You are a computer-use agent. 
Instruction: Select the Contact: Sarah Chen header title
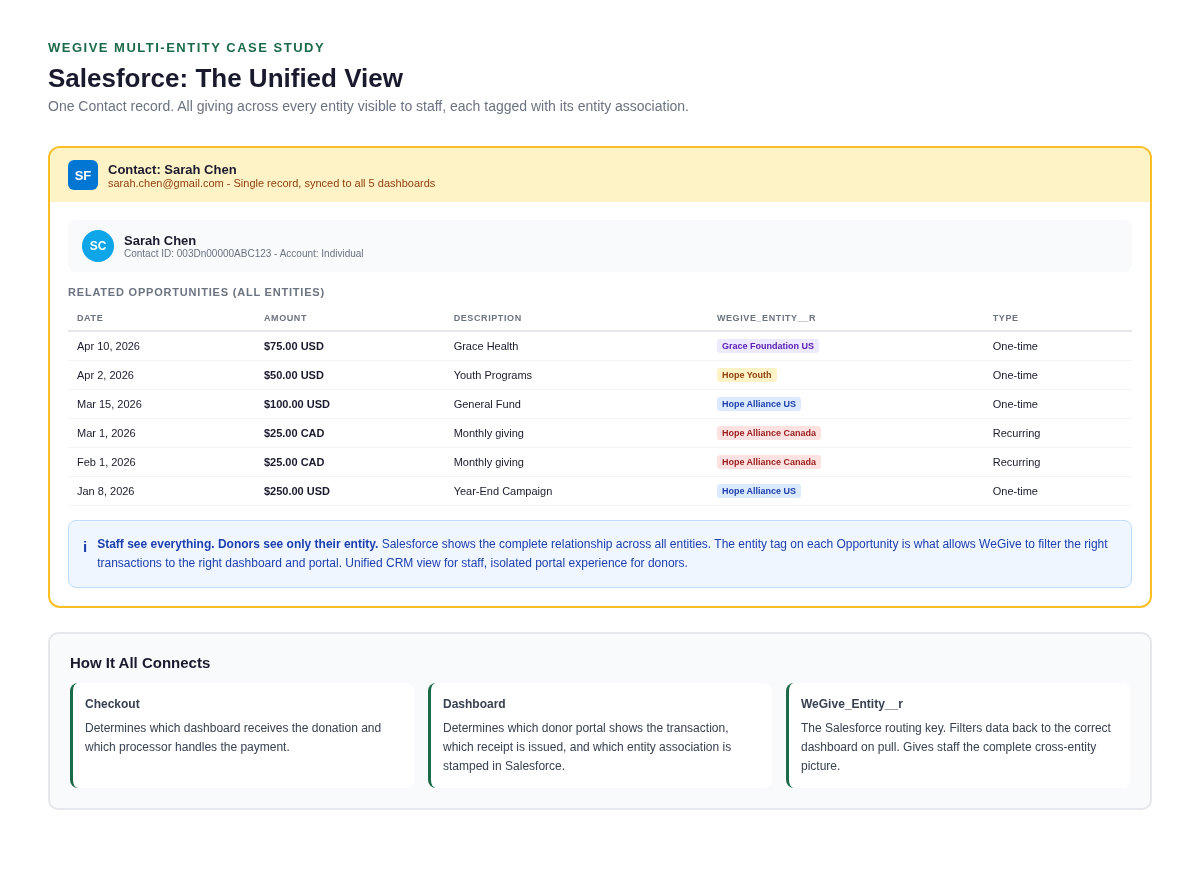coord(172,169)
